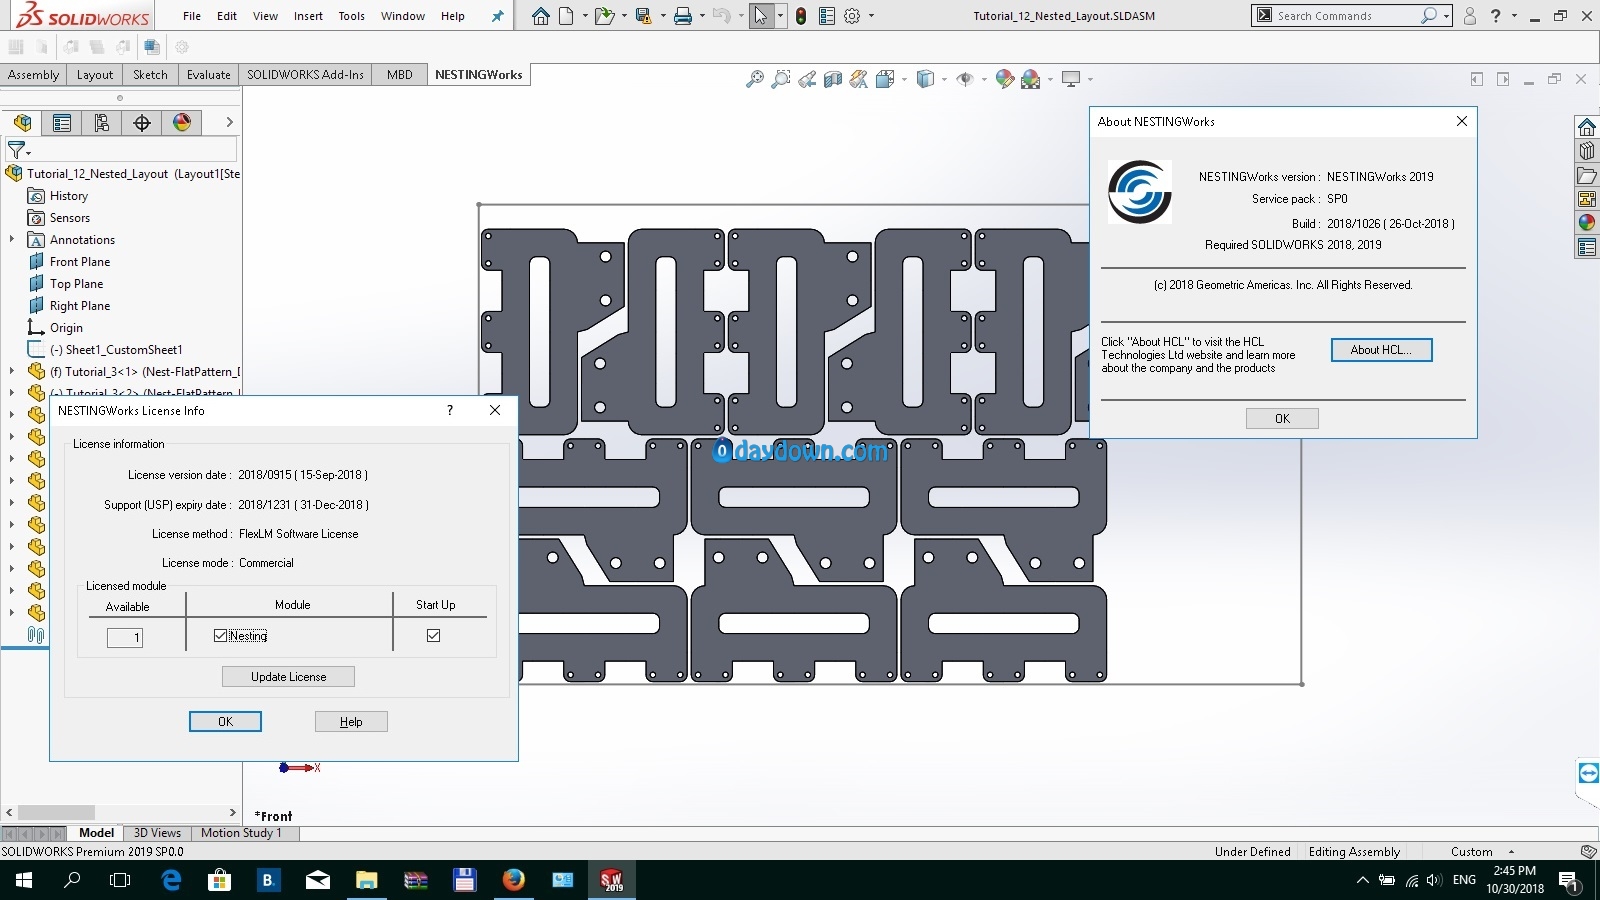This screenshot has height=900, width=1600.
Task: Open Apply Scene icon
Action: [1031, 79]
